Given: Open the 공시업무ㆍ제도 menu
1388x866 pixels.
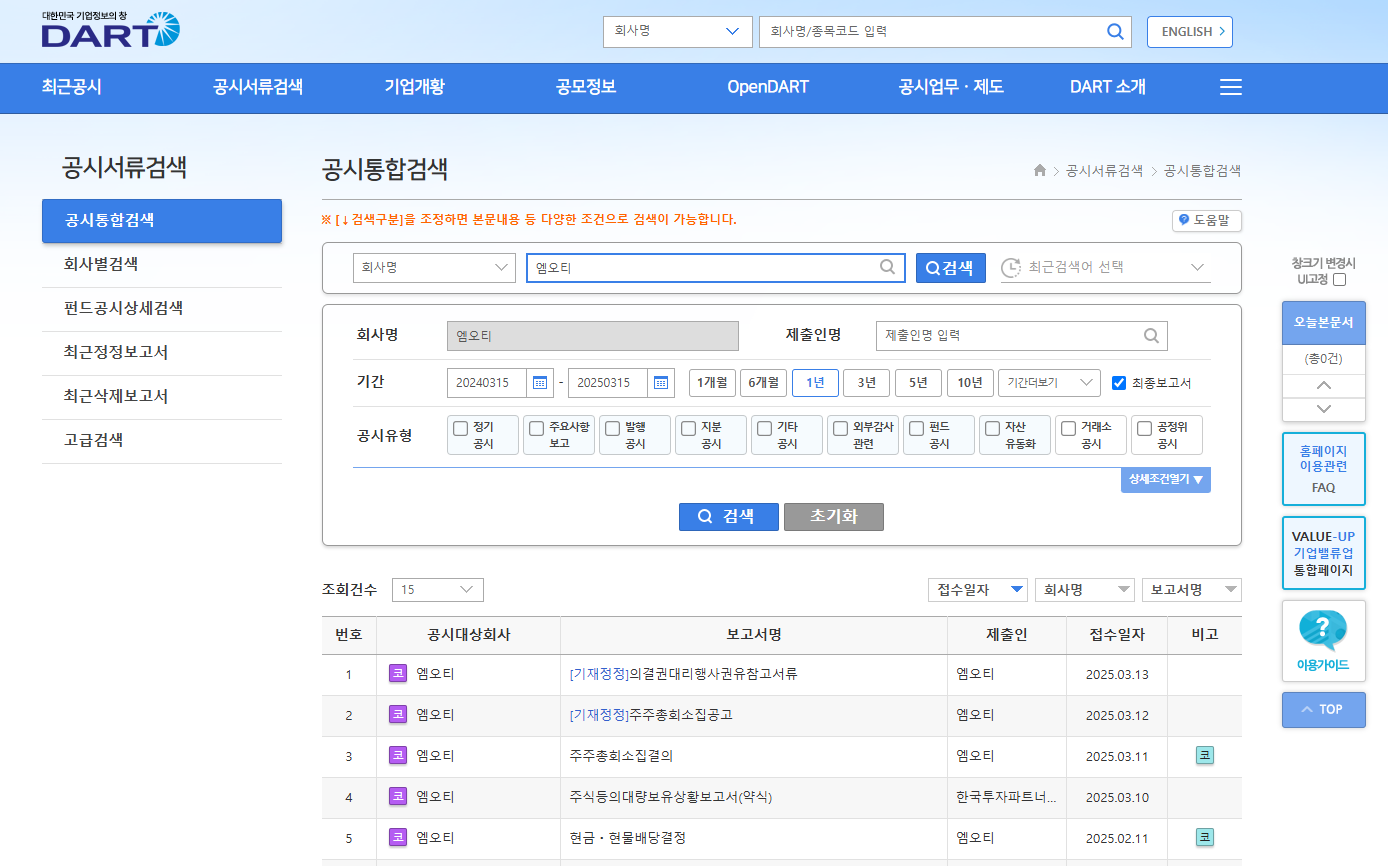Looking at the screenshot, I should click(951, 87).
